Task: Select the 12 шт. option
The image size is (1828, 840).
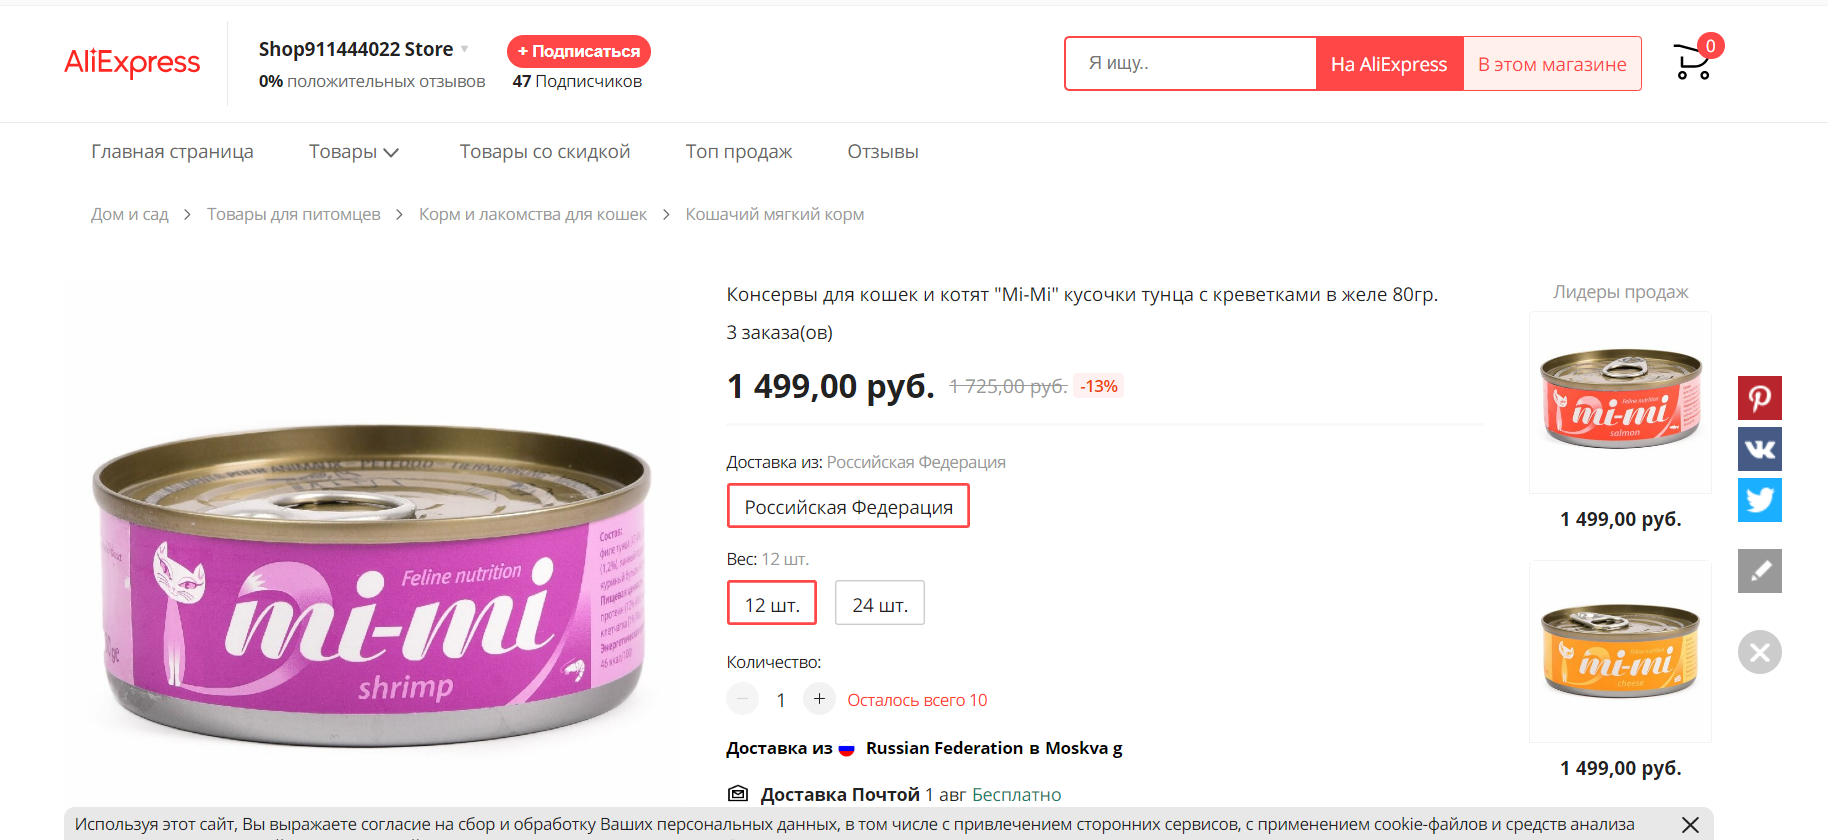Action: tap(772, 603)
